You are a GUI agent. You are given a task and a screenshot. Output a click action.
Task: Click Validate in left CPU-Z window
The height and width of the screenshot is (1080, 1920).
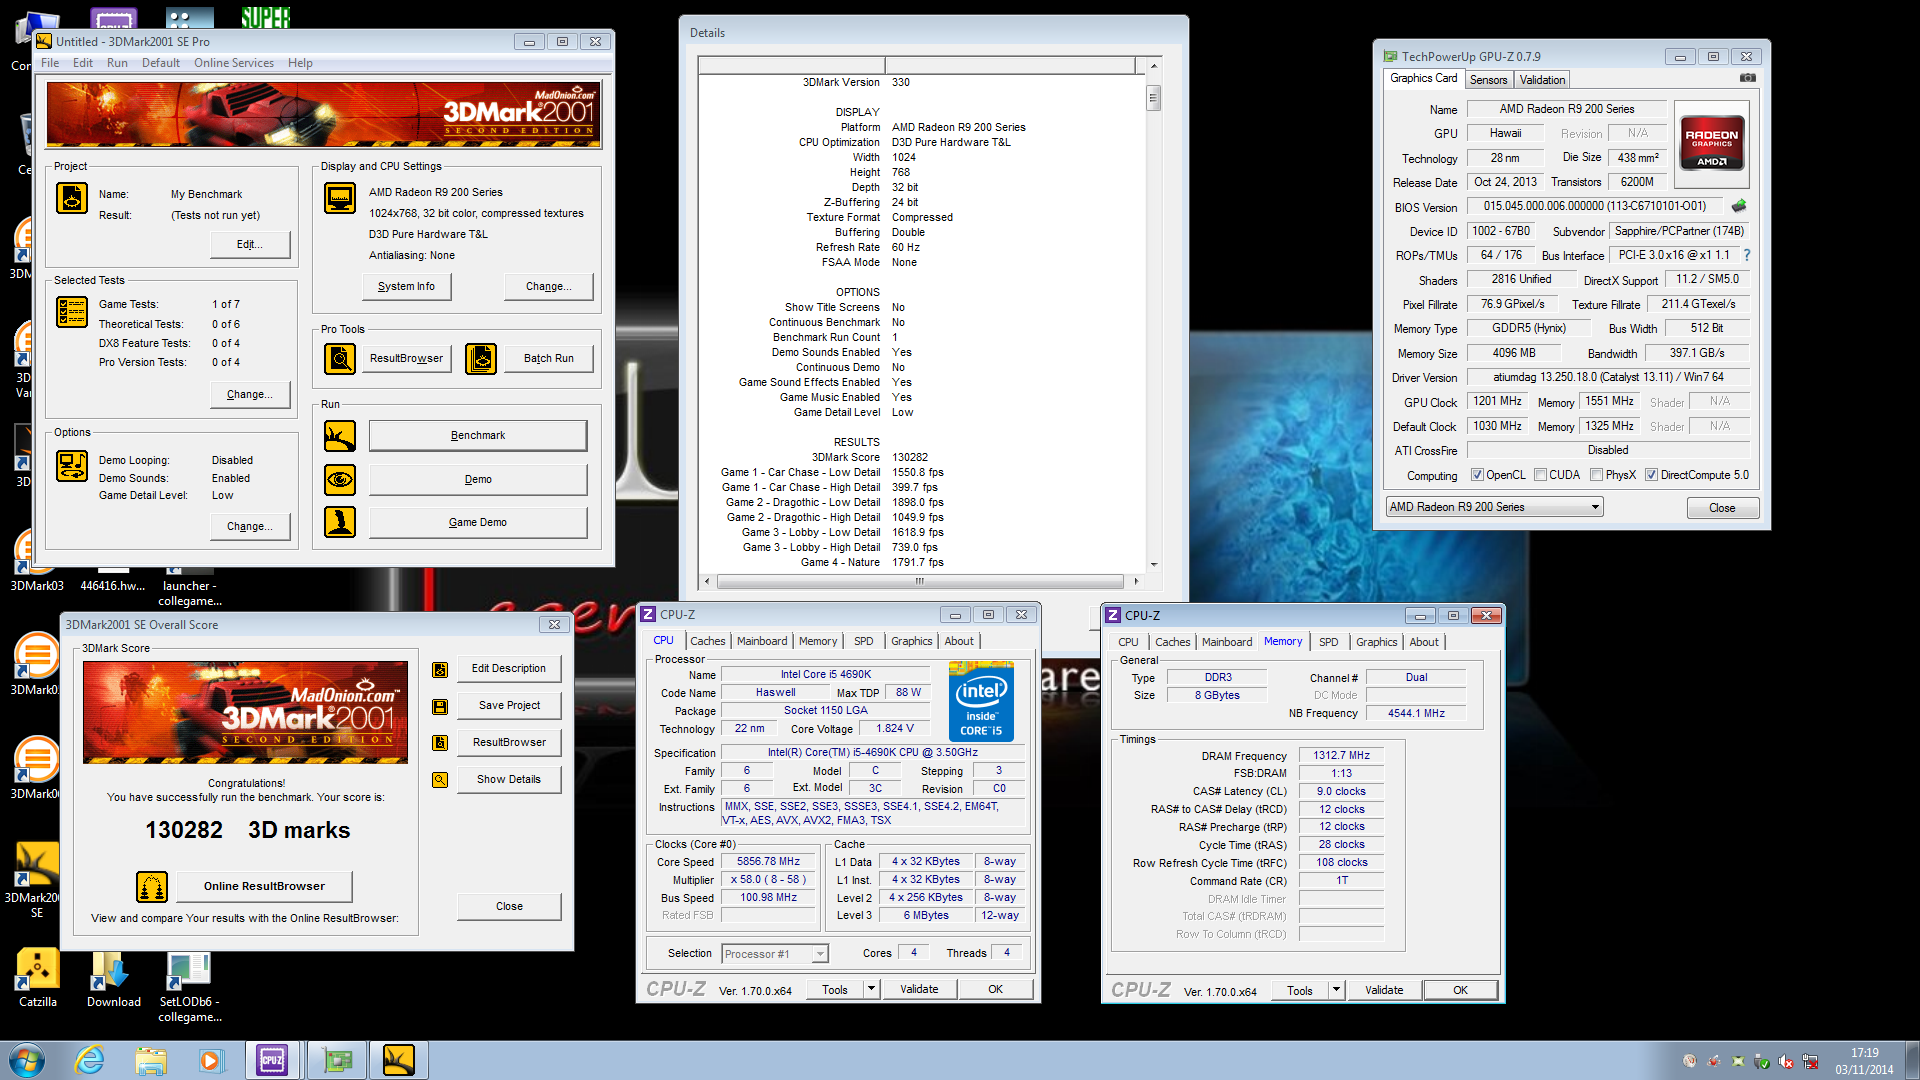pos(919,989)
